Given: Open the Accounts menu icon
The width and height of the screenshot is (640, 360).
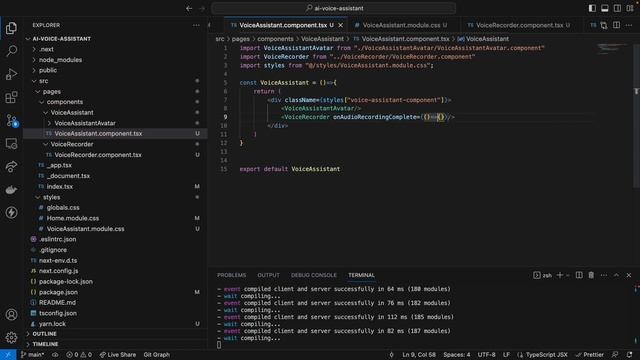Looking at the screenshot, I should [x=11, y=315].
